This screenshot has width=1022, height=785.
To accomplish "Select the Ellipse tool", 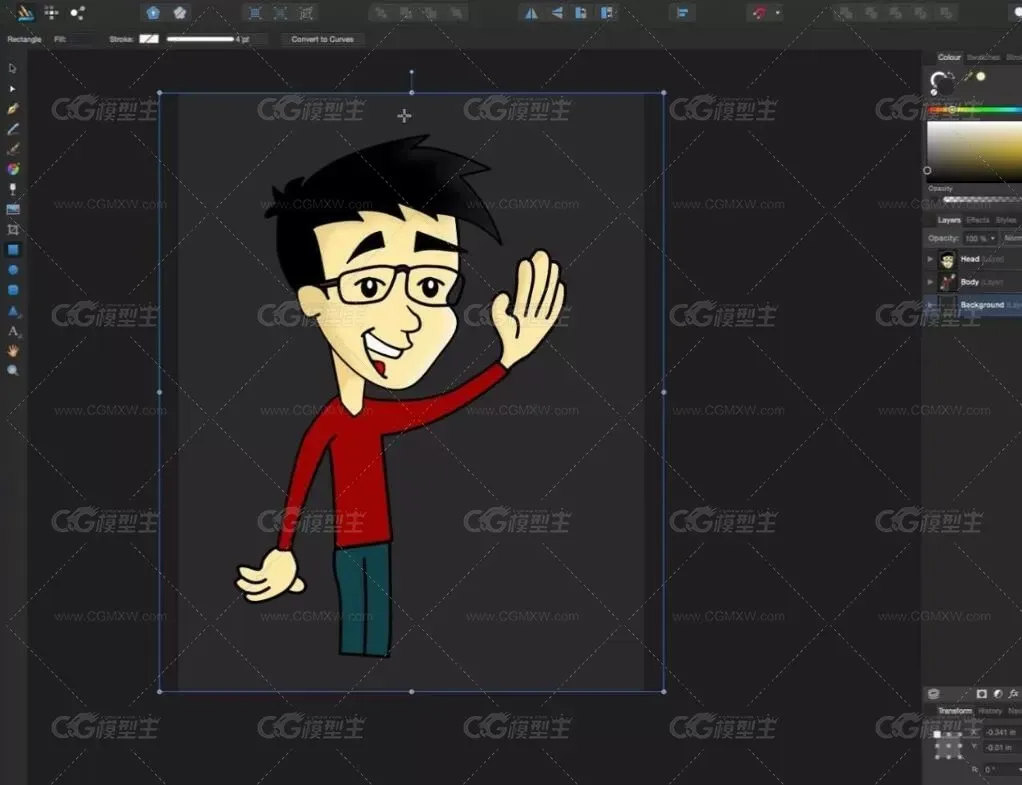I will (12, 270).
